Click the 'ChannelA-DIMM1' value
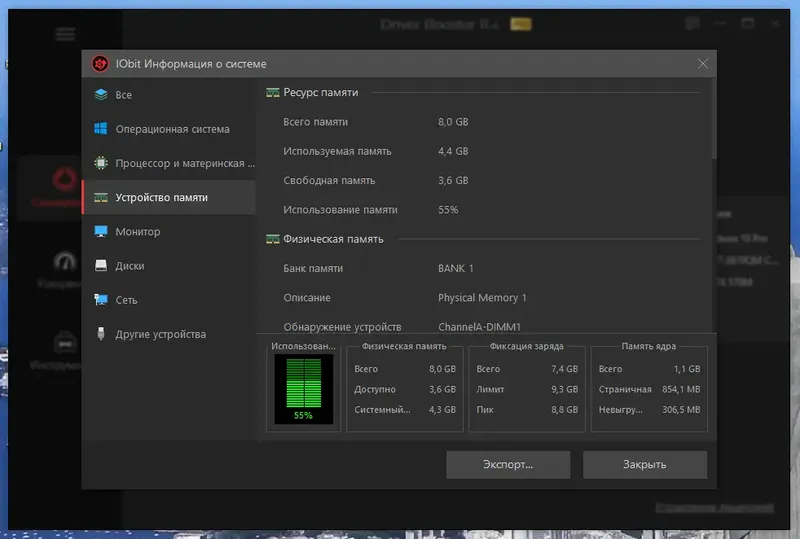Image resolution: width=800 pixels, height=539 pixels. click(480, 327)
